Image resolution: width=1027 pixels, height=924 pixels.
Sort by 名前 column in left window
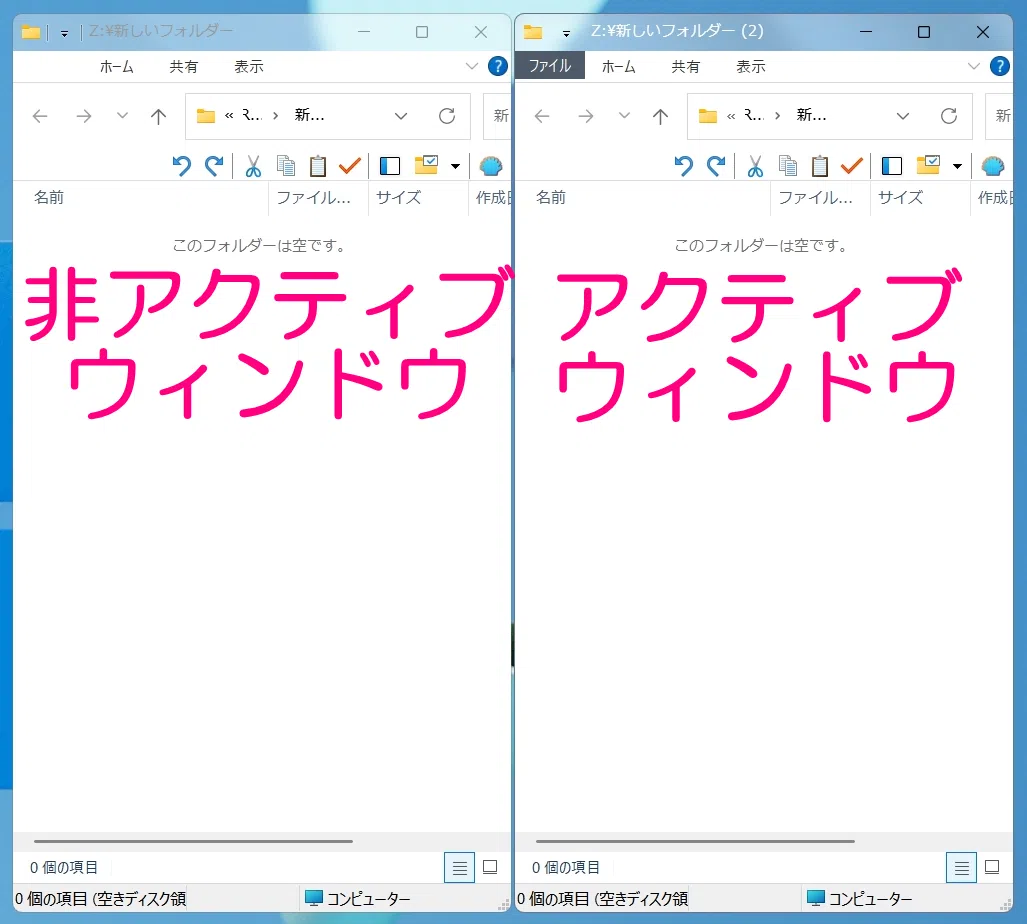point(141,198)
